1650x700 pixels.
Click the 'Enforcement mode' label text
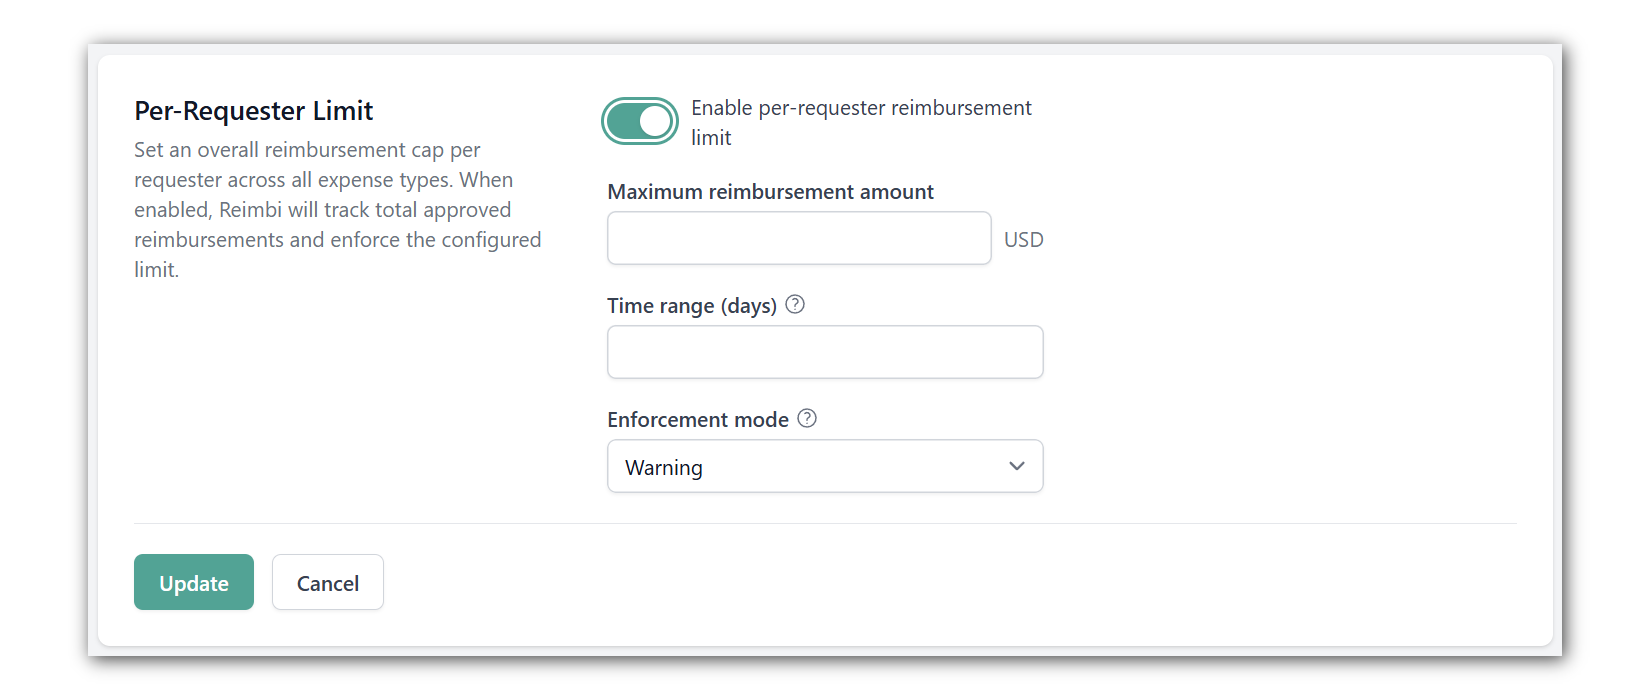698,420
